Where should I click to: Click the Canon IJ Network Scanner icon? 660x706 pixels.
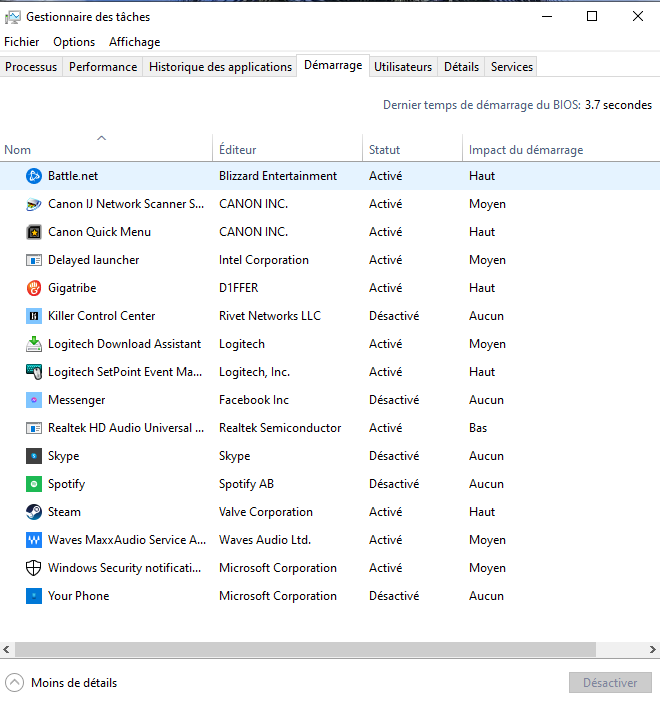point(34,204)
